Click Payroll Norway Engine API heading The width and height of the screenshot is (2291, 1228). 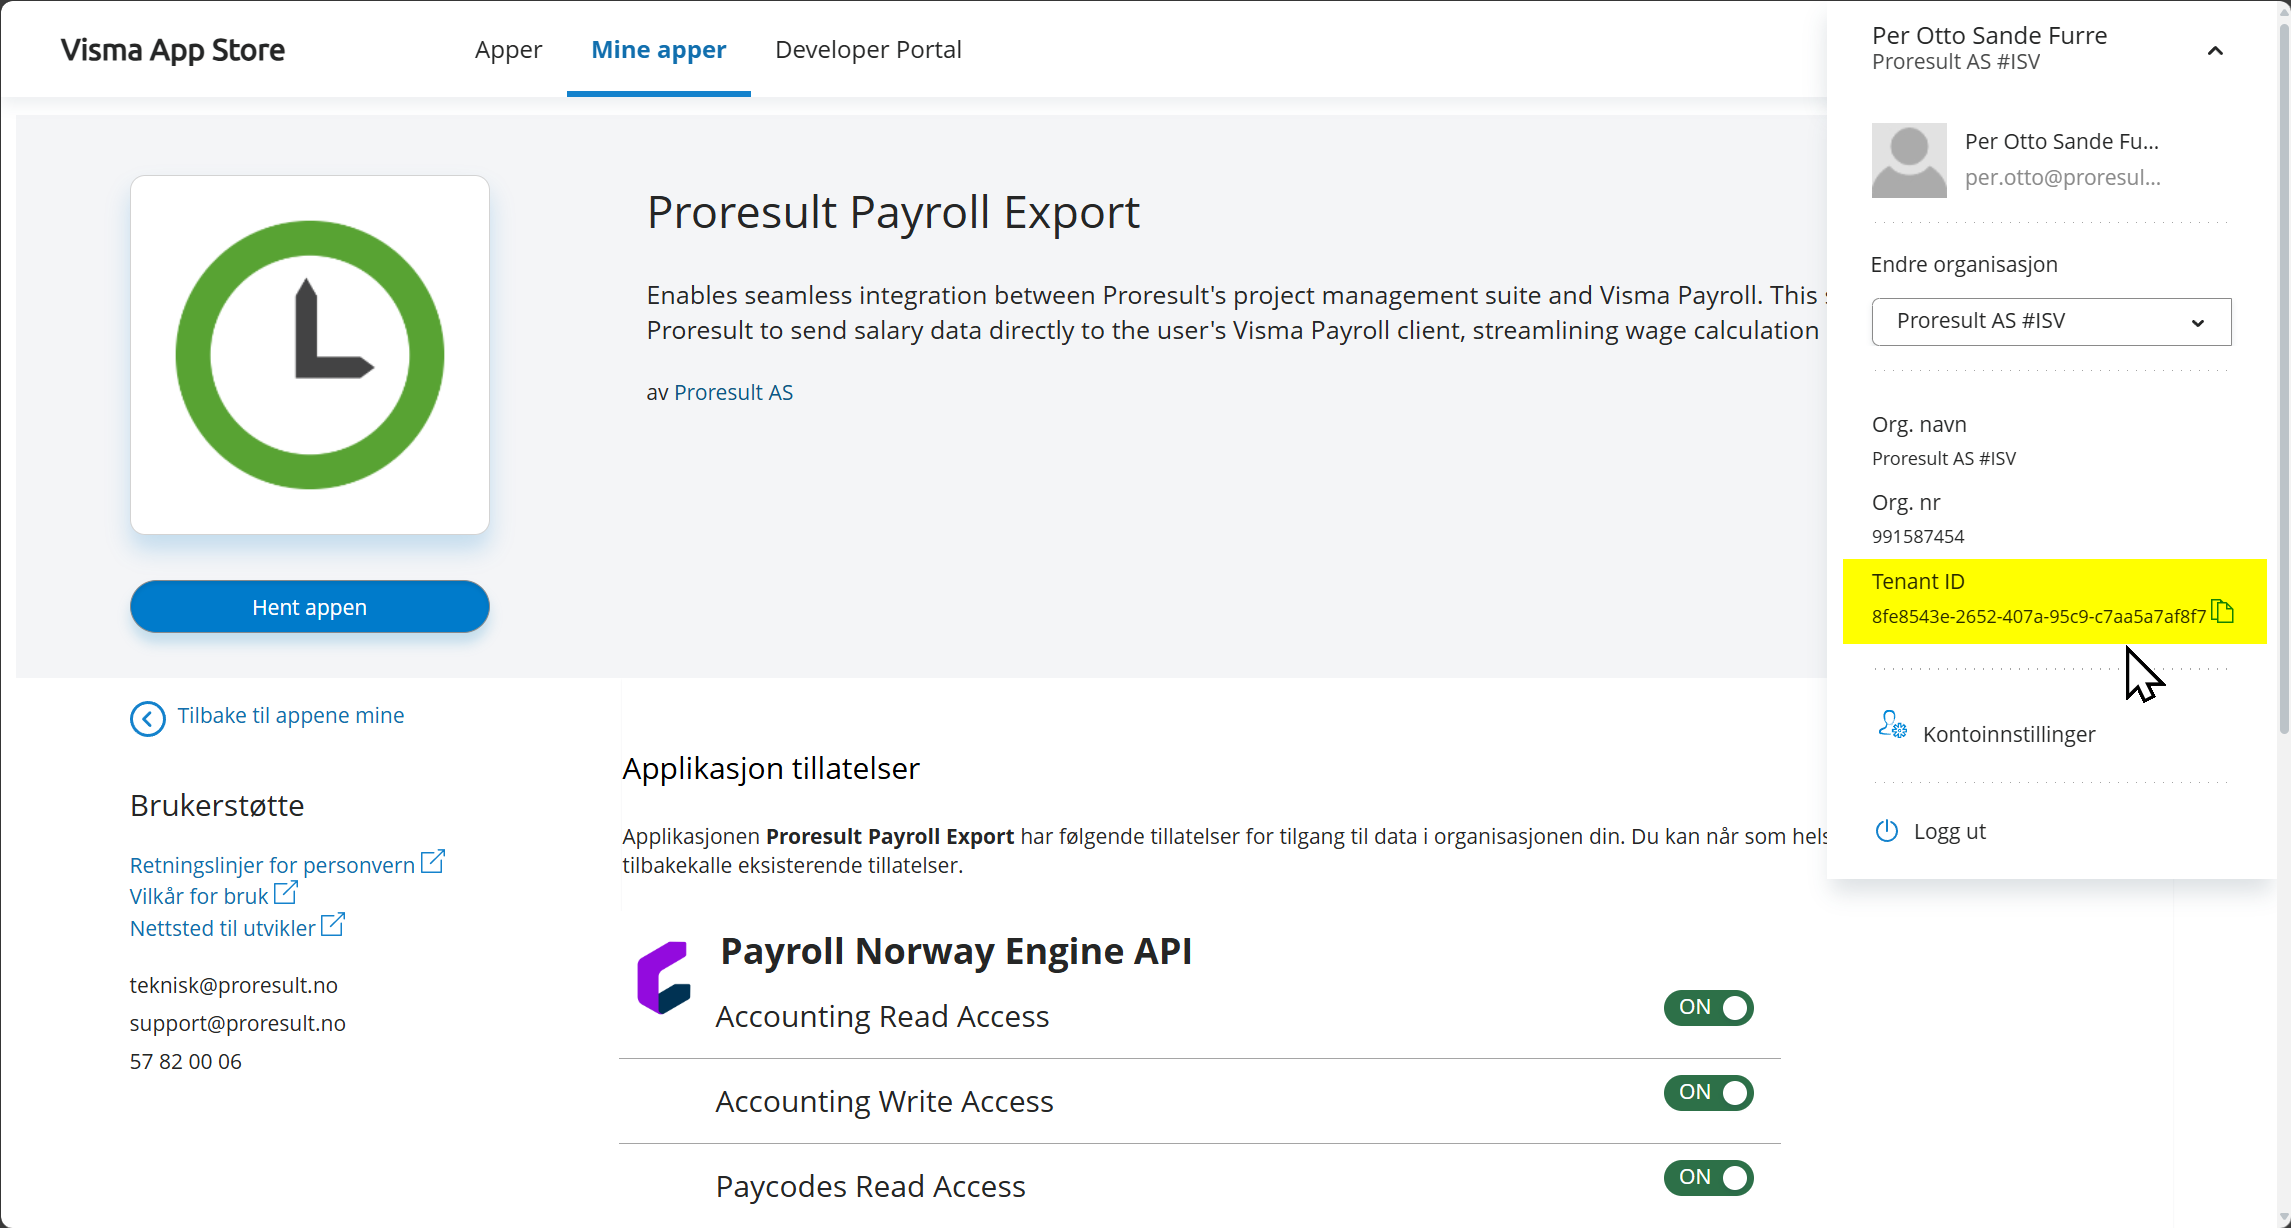(x=956, y=950)
